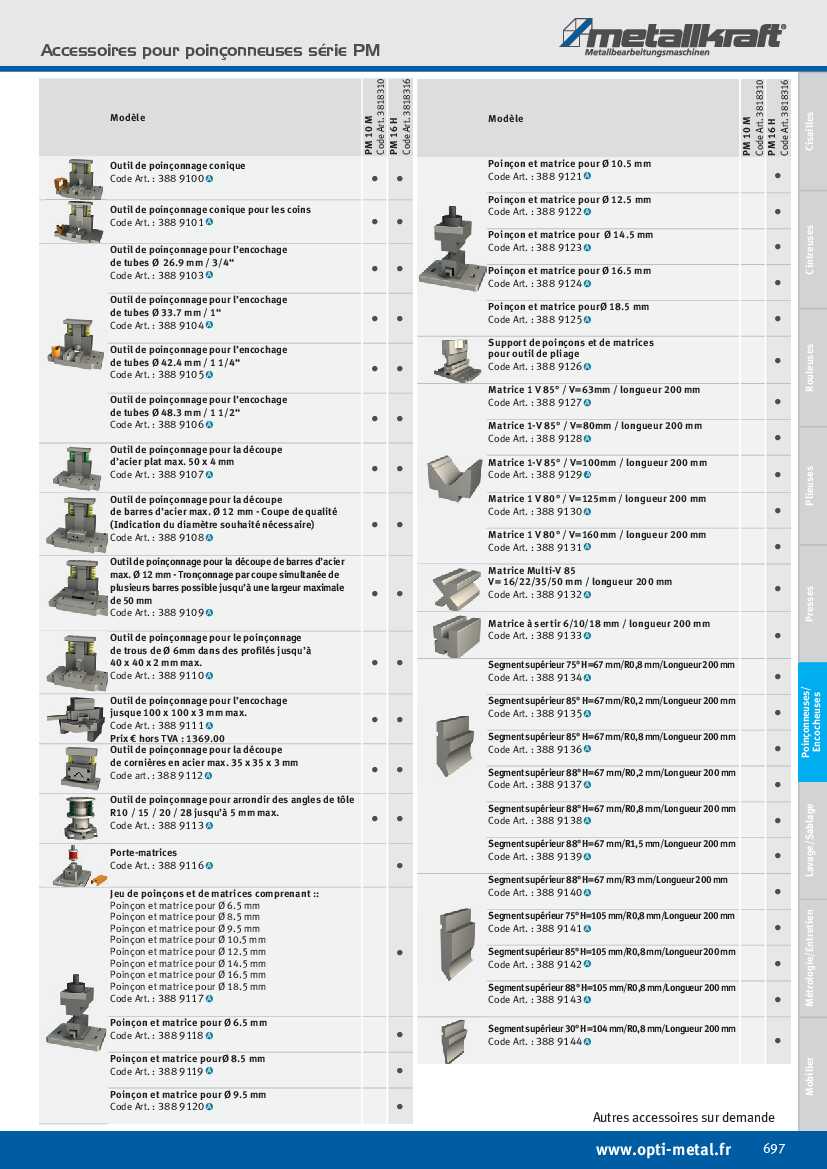Image resolution: width=827 pixels, height=1169 pixels.
Task: Click the Metallkraft logo
Action: coord(672,37)
